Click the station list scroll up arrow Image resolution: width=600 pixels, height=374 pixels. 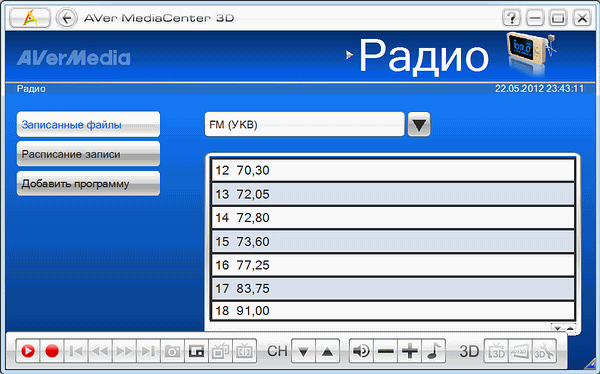click(570, 328)
